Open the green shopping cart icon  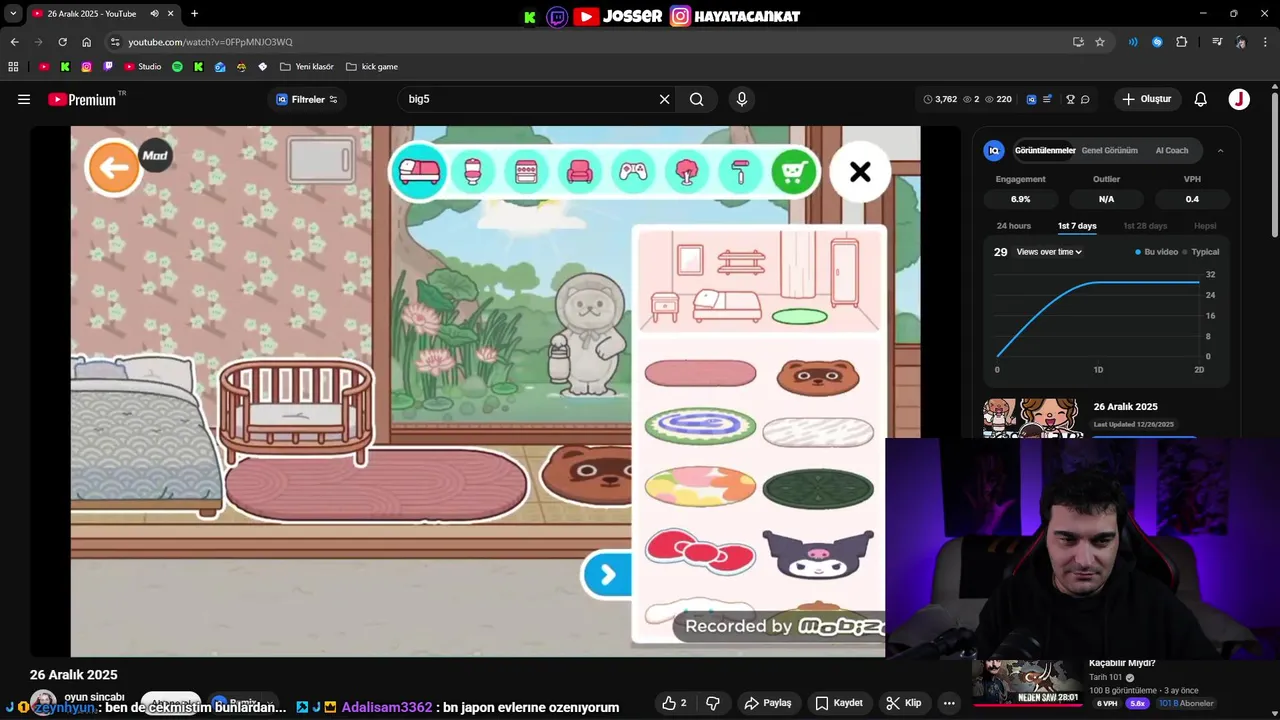(x=793, y=172)
